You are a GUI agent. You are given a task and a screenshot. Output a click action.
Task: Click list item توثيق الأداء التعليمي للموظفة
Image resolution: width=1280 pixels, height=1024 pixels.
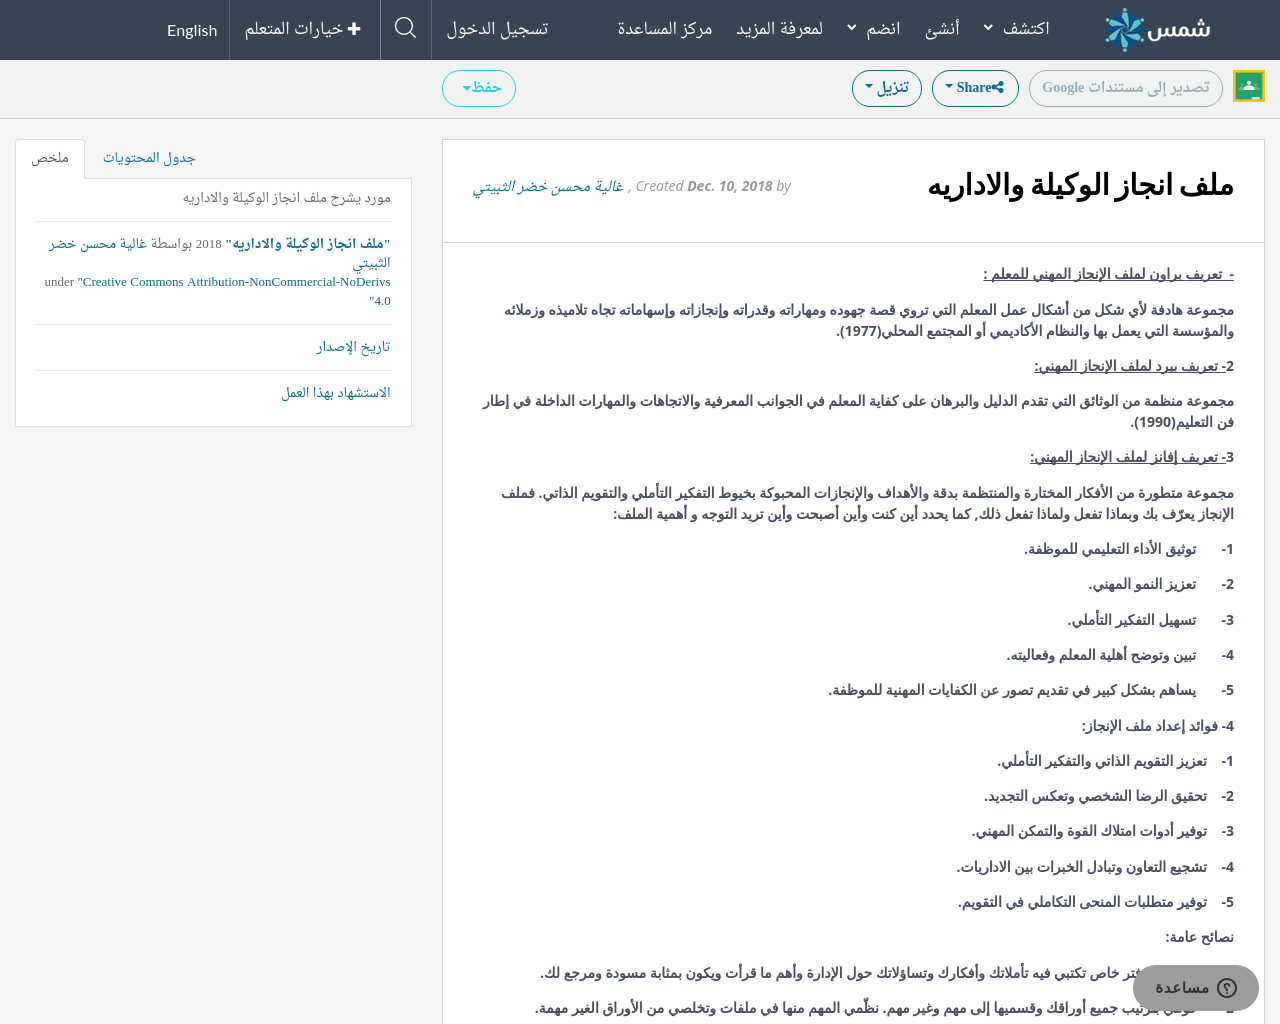coord(1110,549)
